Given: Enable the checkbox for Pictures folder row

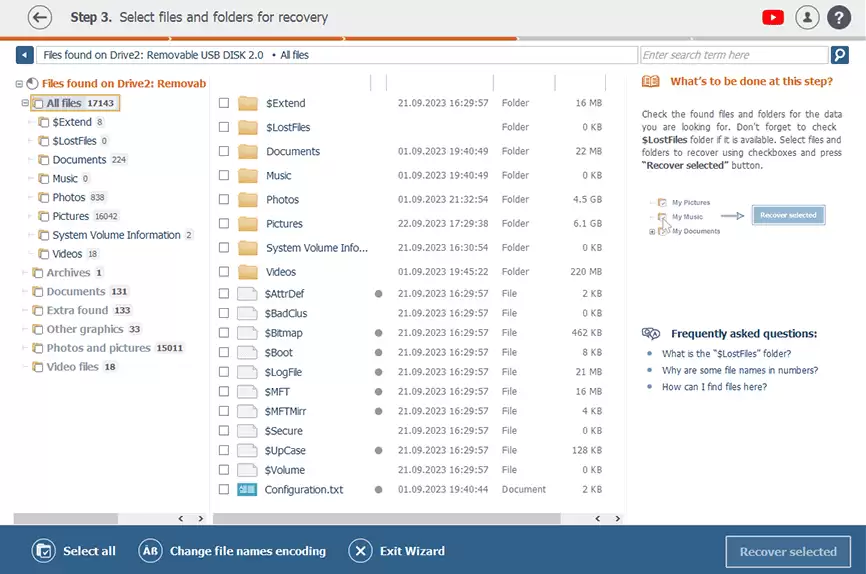Looking at the screenshot, I should 224,224.
